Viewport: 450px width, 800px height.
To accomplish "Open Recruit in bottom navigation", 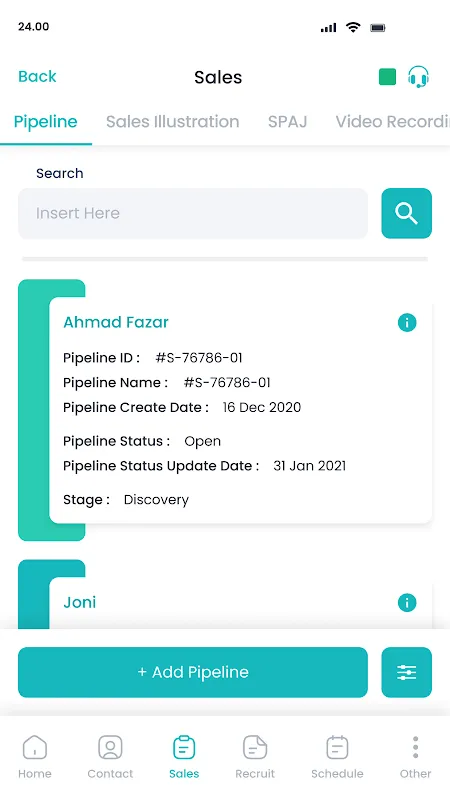I will coord(255,757).
